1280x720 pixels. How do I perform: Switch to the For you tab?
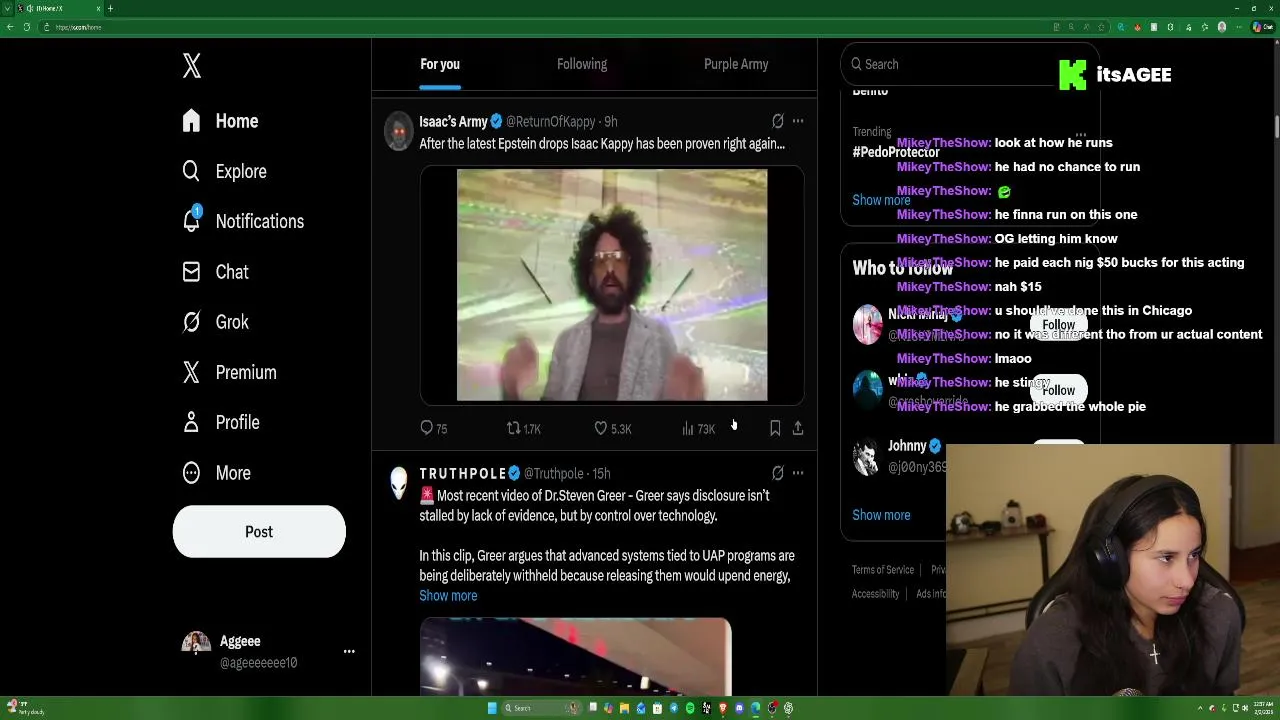(440, 64)
